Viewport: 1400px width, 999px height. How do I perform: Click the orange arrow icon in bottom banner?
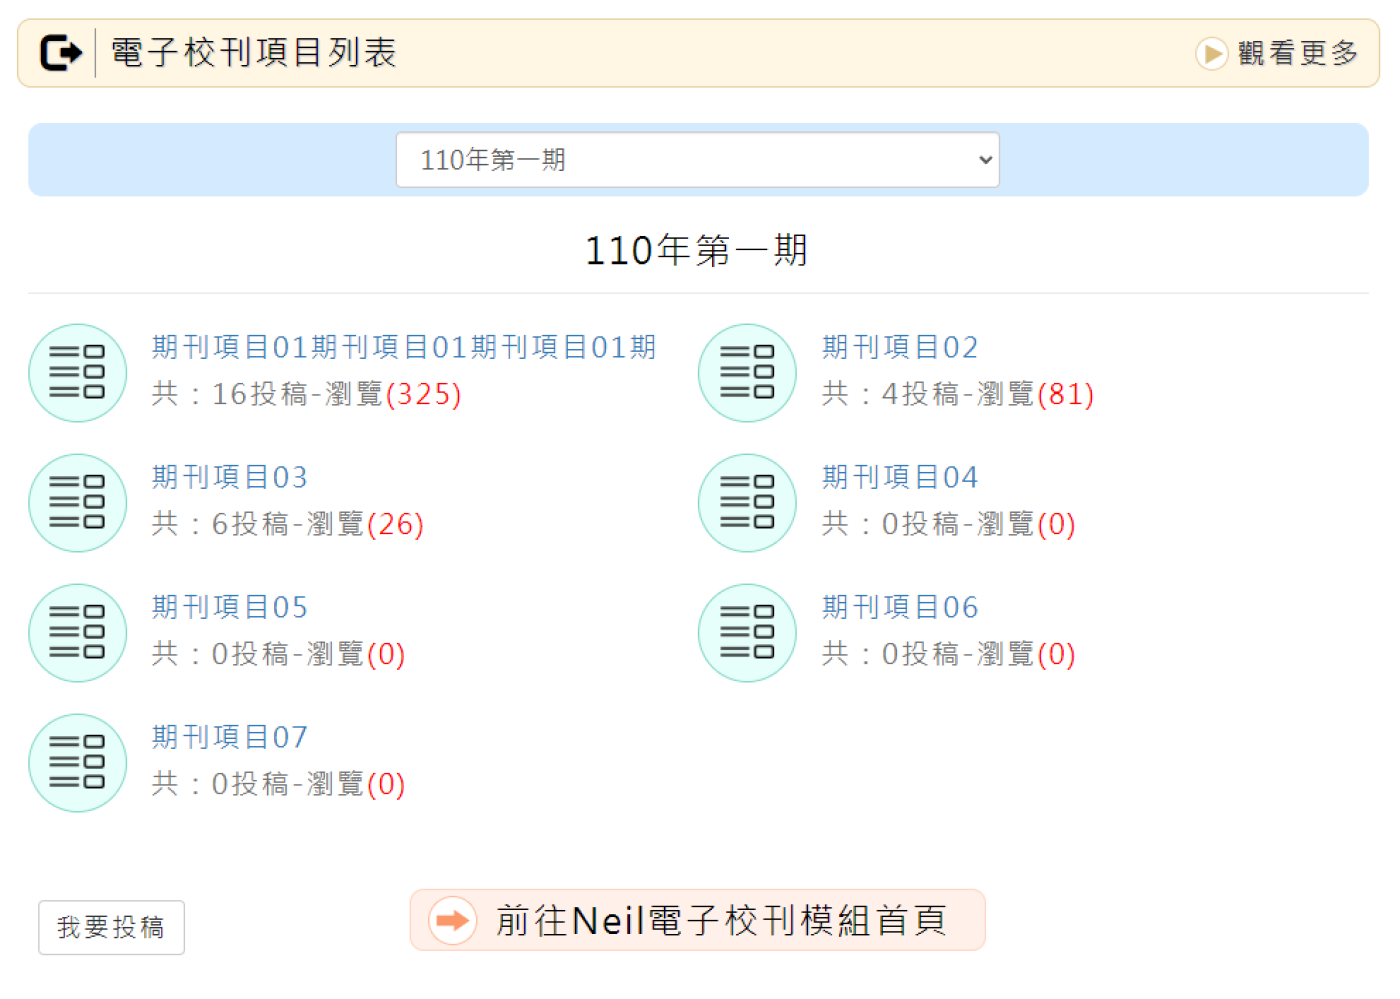(453, 920)
